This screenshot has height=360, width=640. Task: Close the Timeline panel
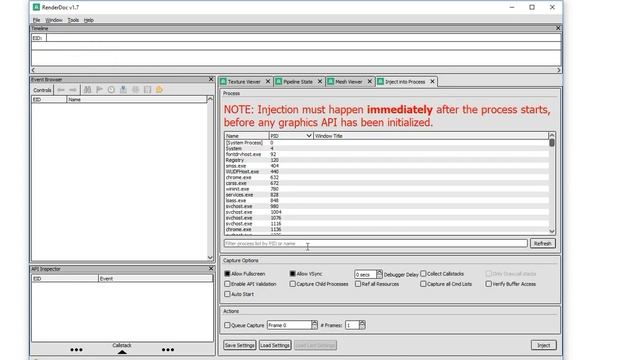point(558,28)
